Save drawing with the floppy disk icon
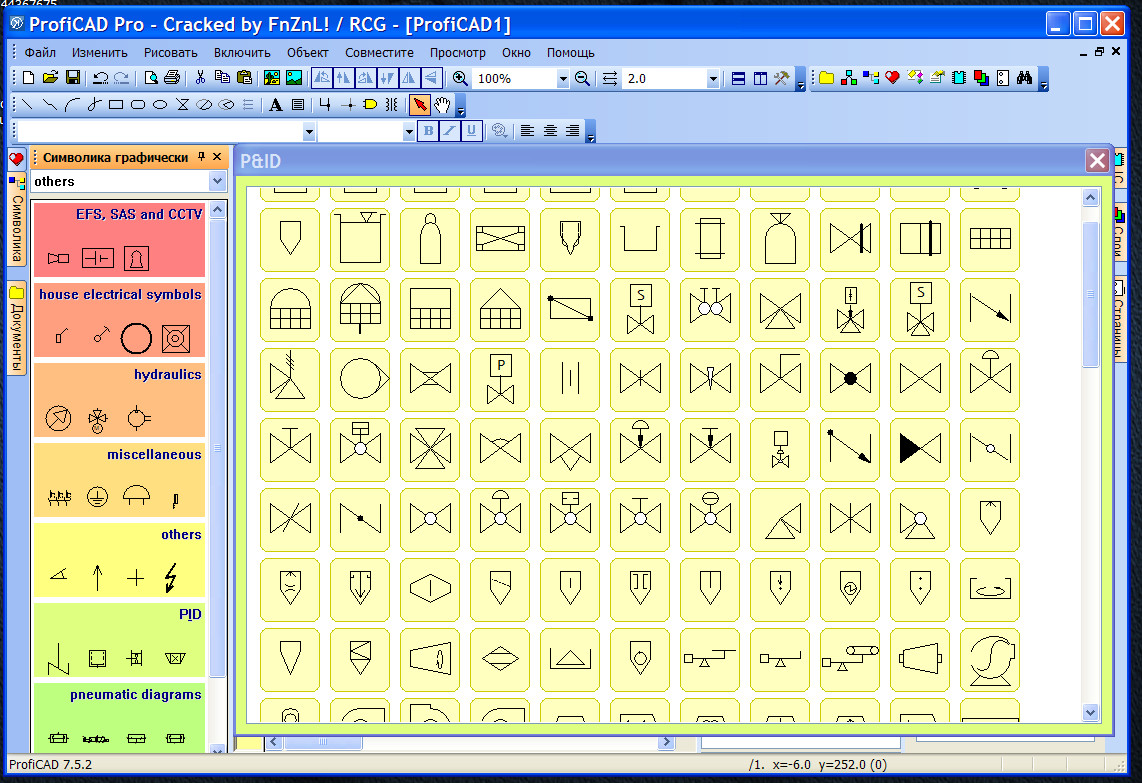The image size is (1142, 783). point(72,78)
